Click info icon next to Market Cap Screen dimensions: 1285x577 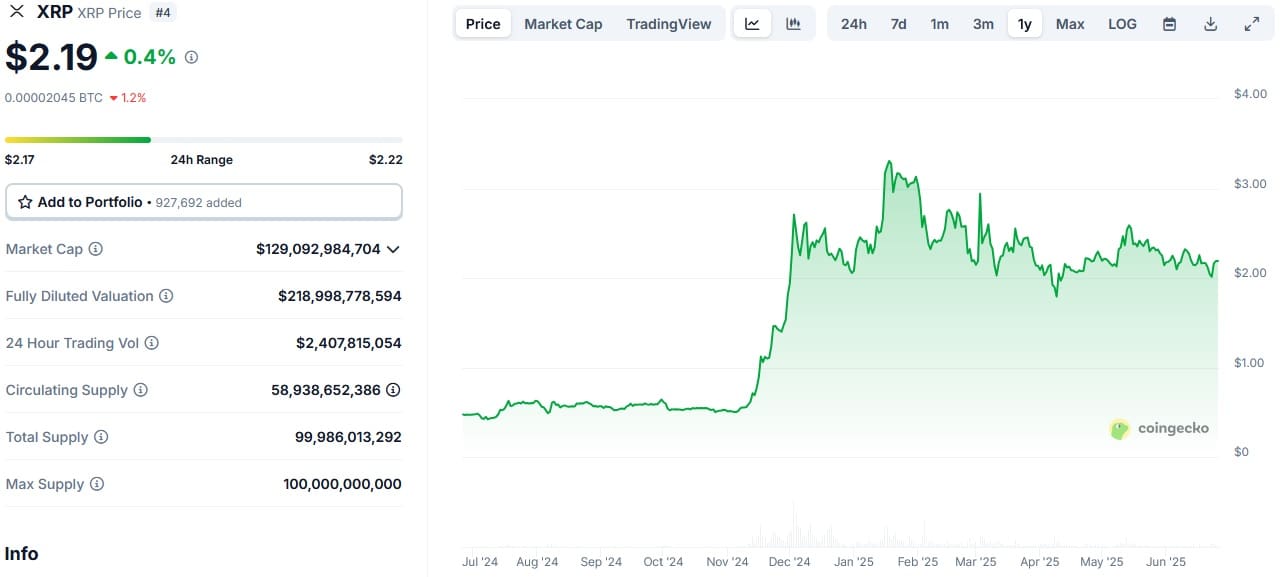click(96, 249)
